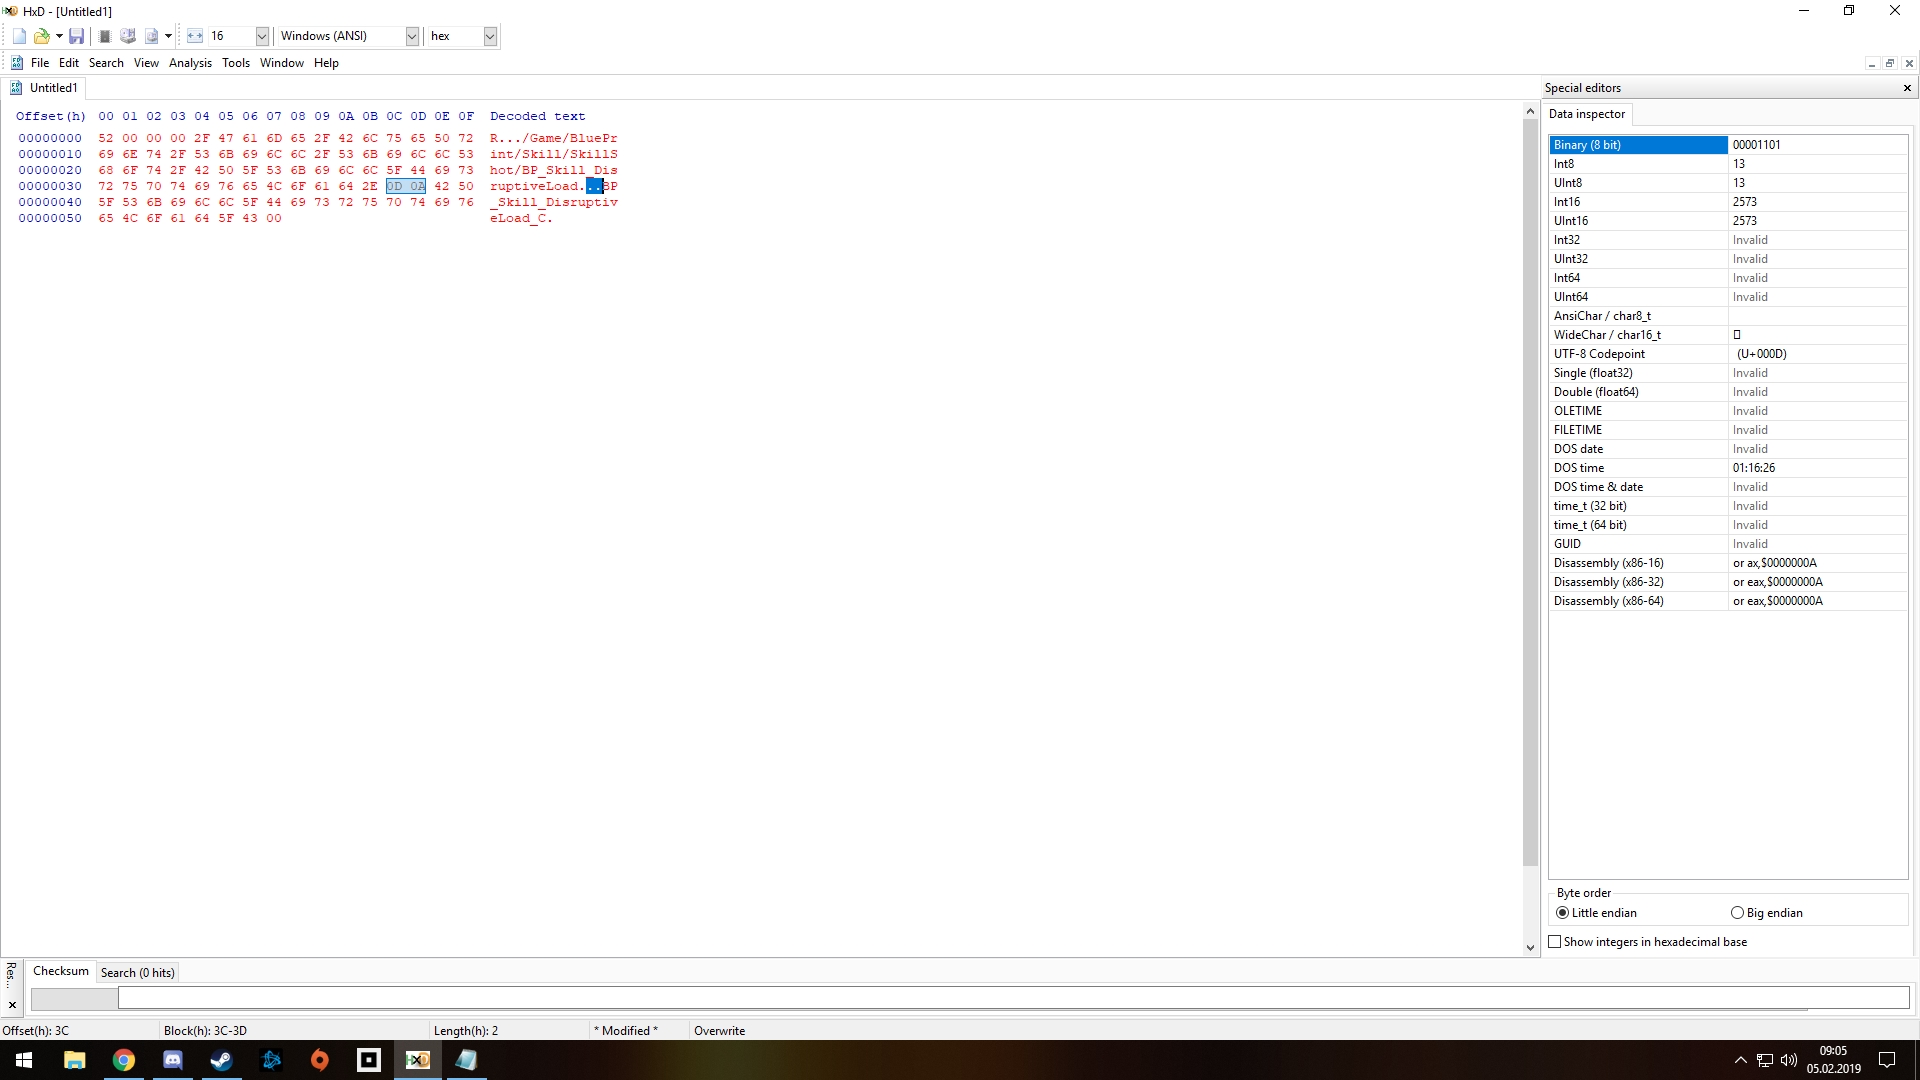Screen dimensions: 1920x1080
Task: Switch to the Search (0 hits) tab
Action: click(137, 973)
